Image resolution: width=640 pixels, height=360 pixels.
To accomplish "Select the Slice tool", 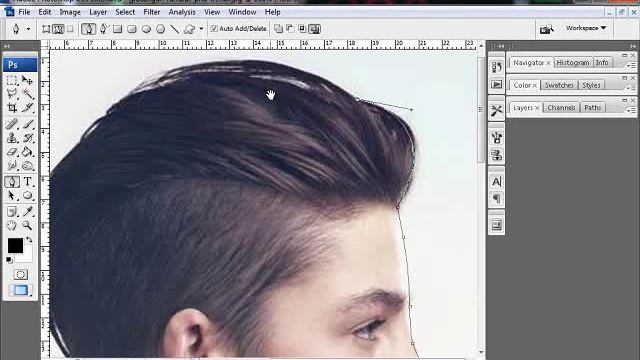I will click(x=27, y=108).
